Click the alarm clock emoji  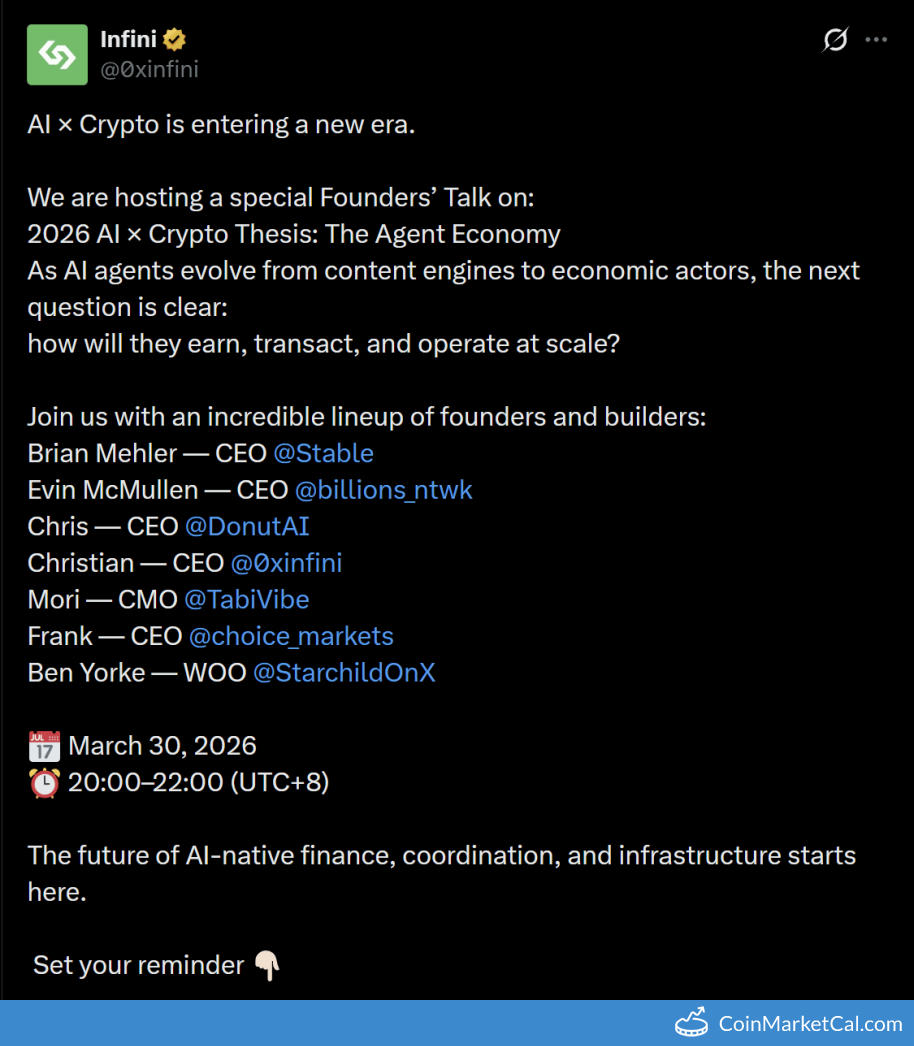tap(43, 782)
